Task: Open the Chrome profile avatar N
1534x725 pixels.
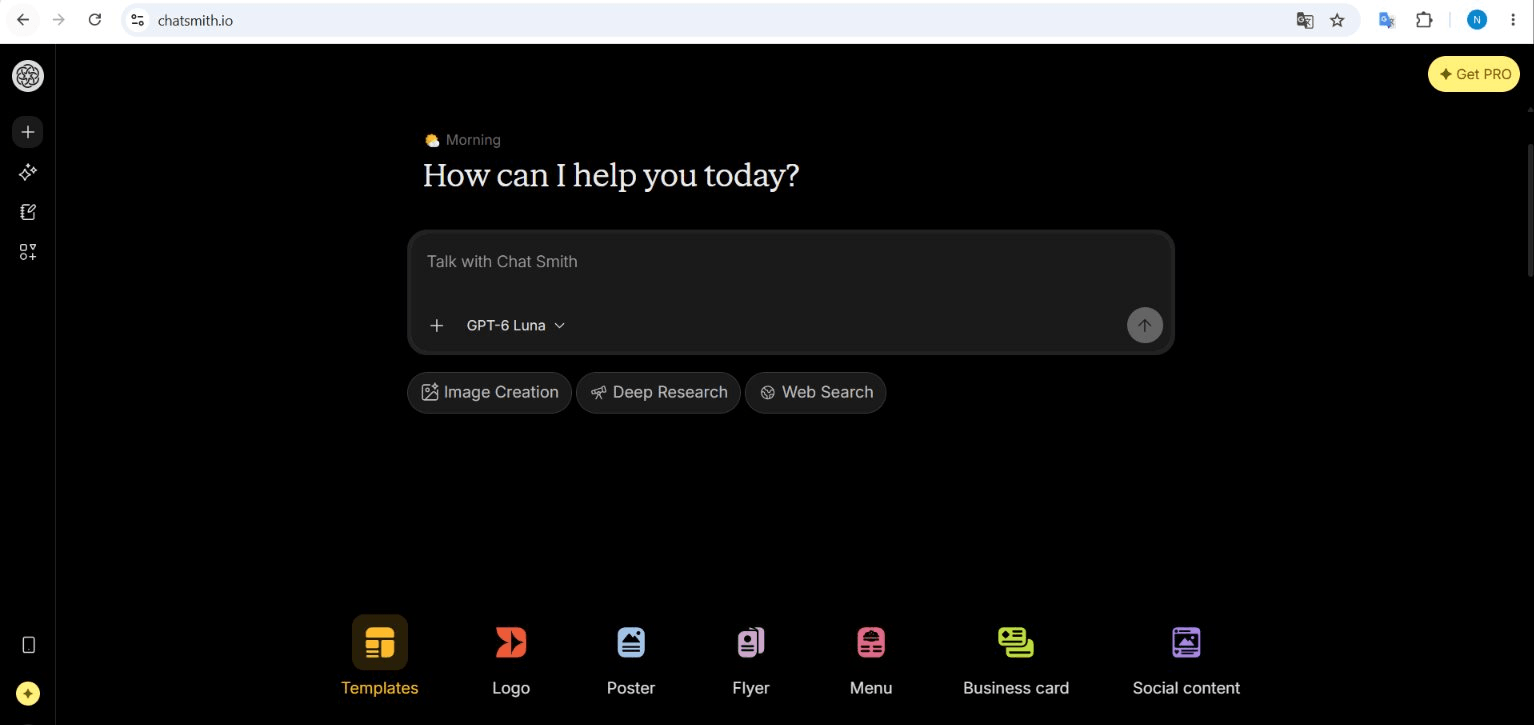Action: pos(1477,20)
